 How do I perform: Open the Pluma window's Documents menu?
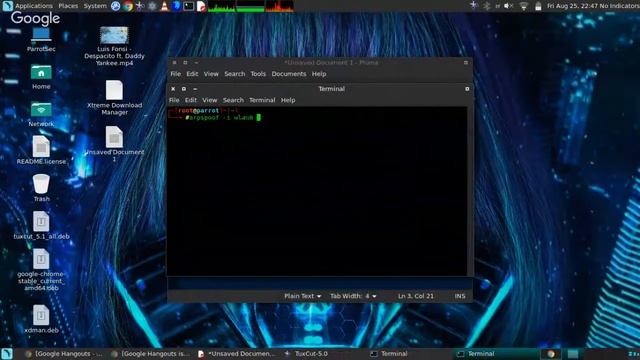(289, 74)
